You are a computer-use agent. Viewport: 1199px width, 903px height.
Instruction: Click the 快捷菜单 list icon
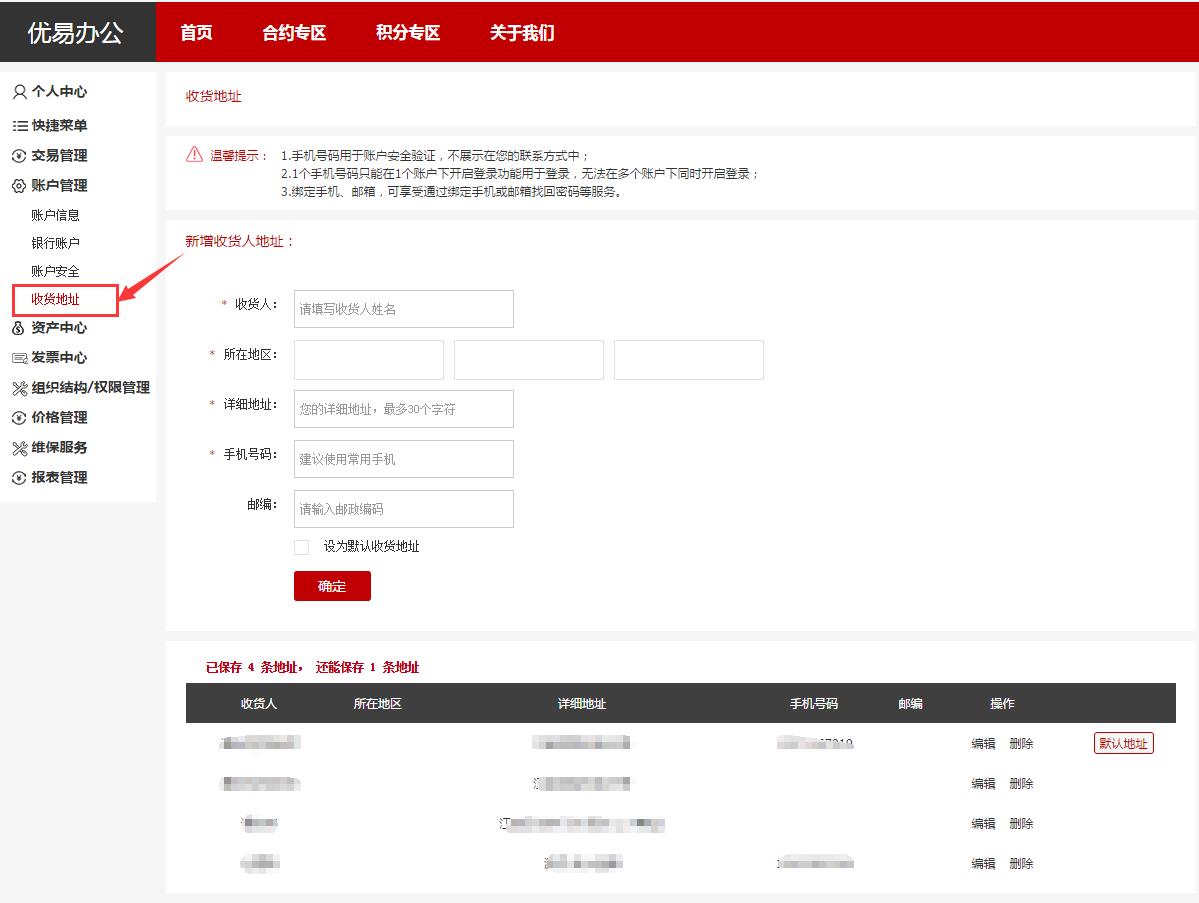pyautogui.click(x=19, y=126)
